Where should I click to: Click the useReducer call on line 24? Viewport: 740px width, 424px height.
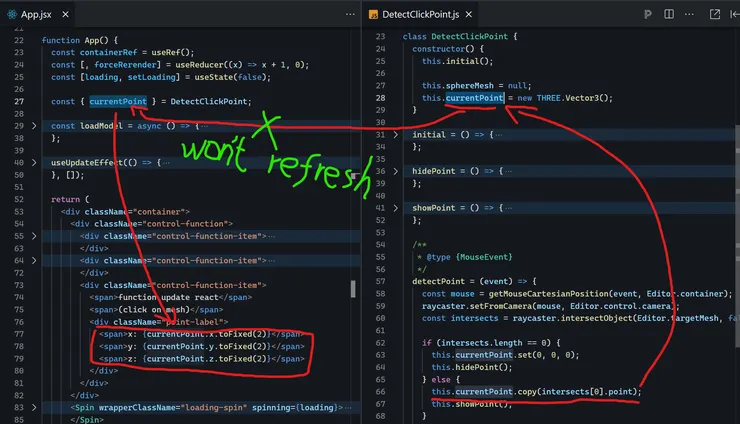(199, 65)
